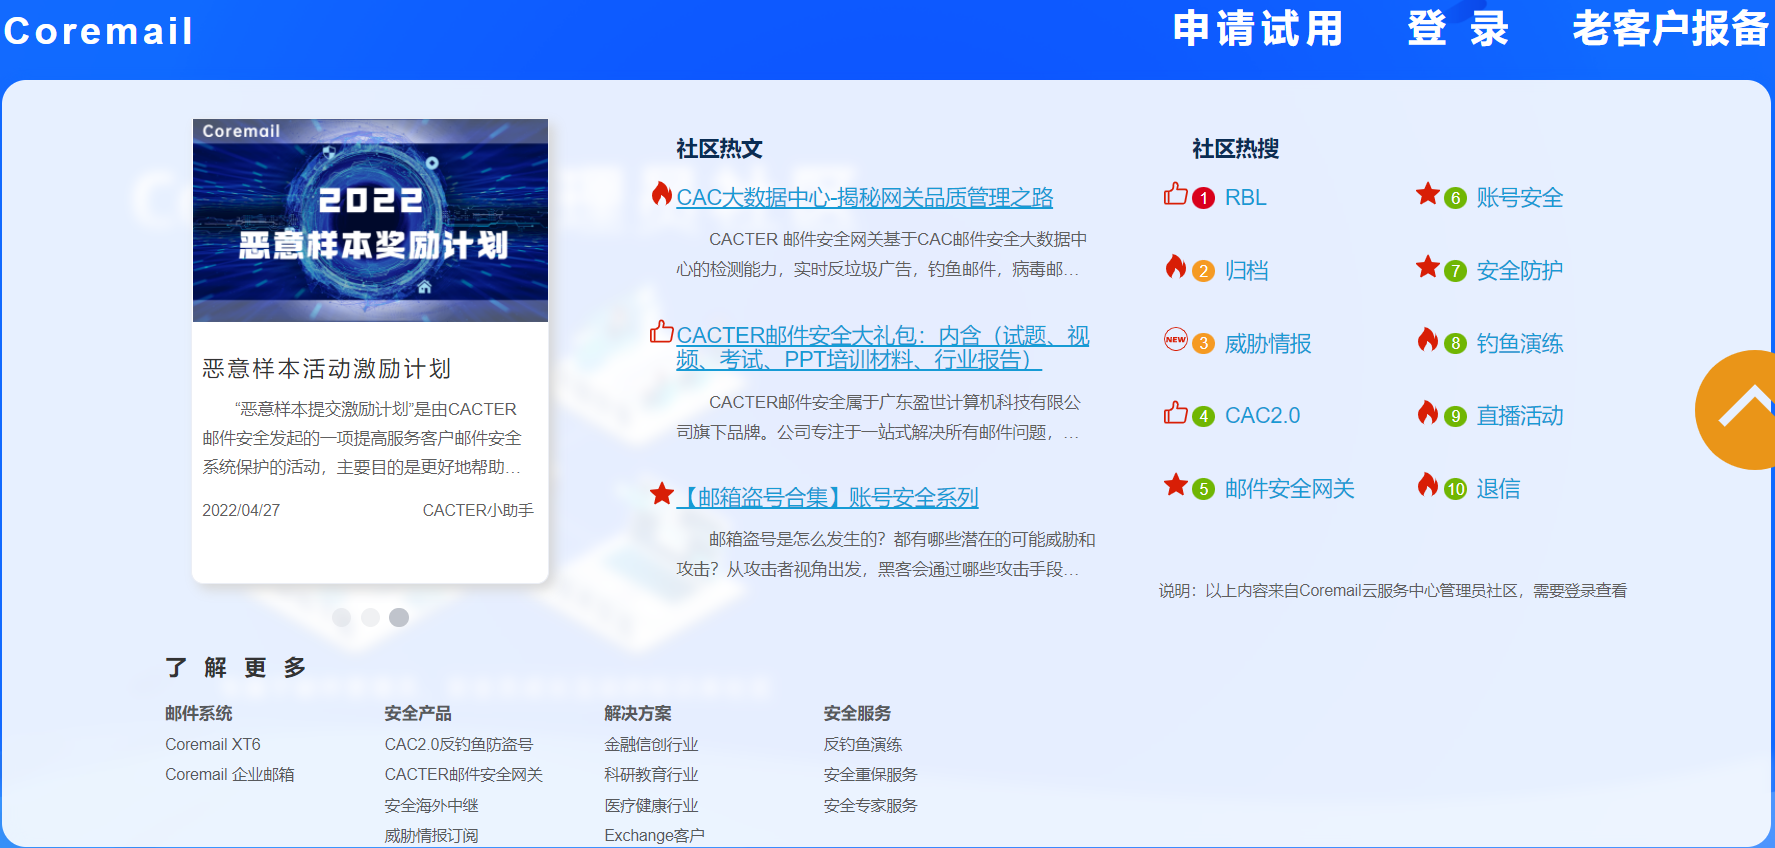Click the NEW badge icon beside 威胁情报
1775x848 pixels.
[x=1175, y=340]
